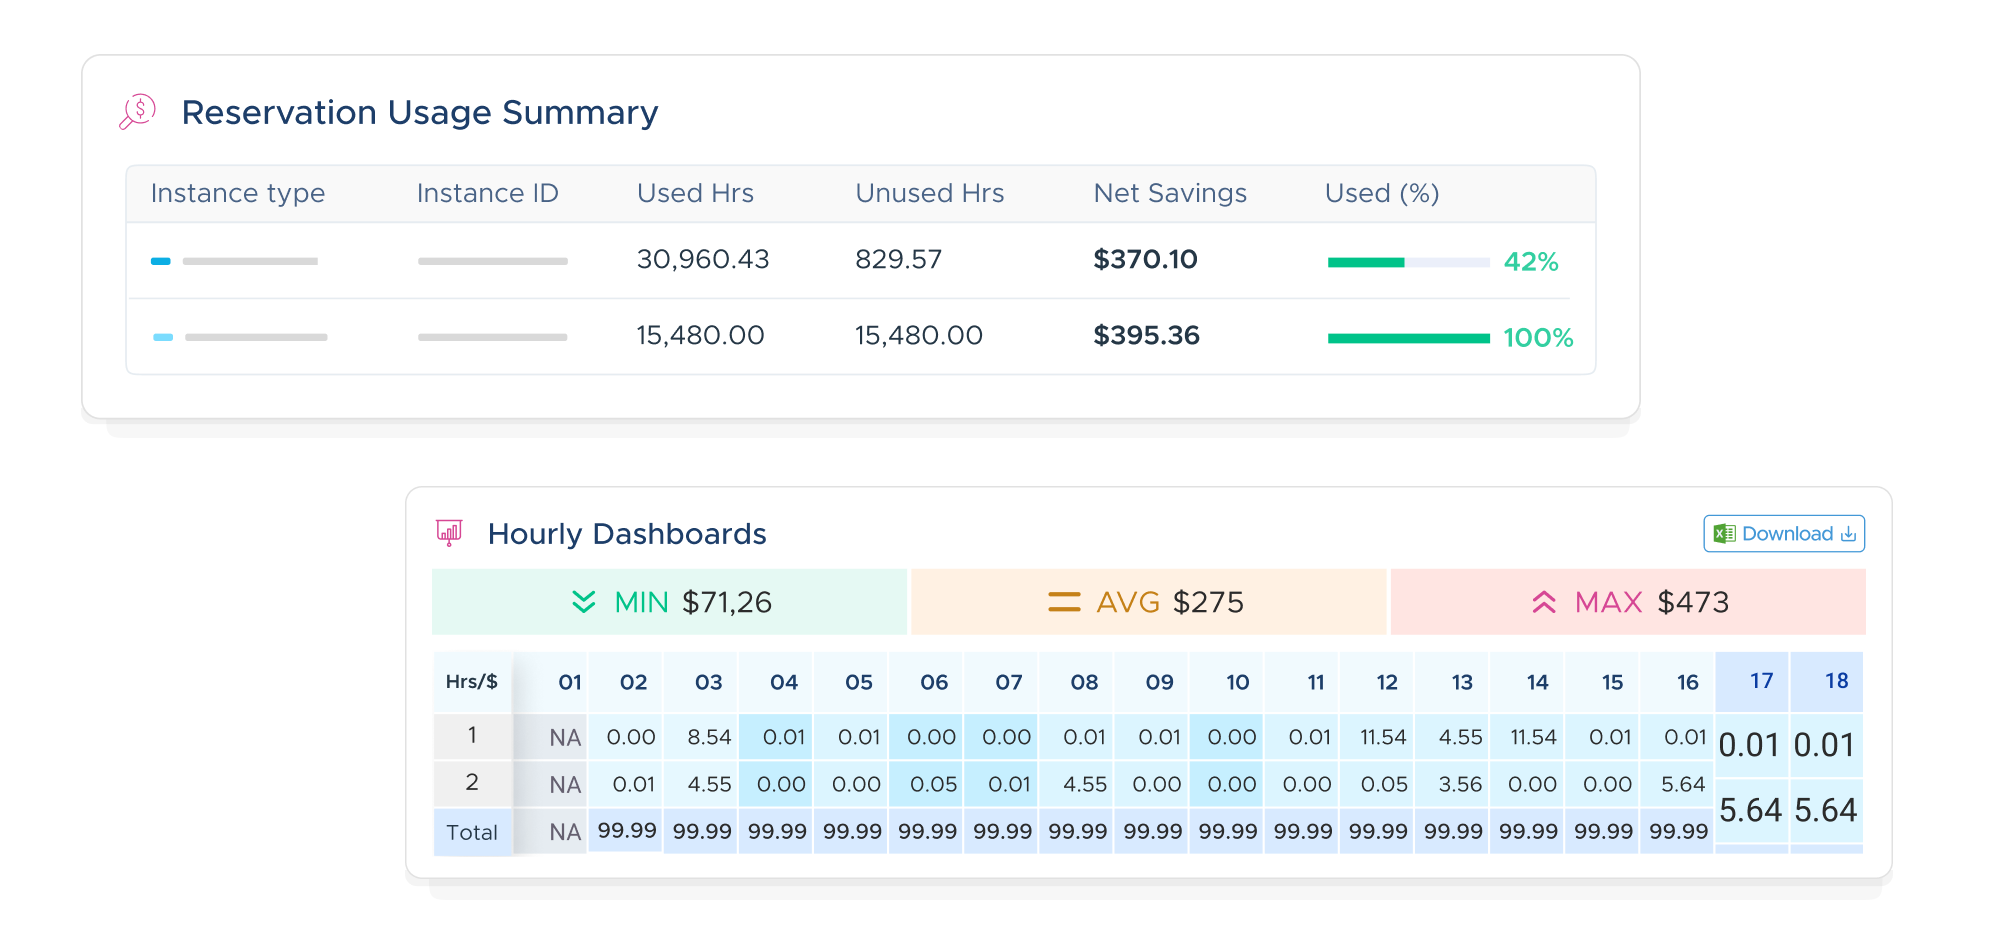Select the MIN $71,26 summary tile
Image resolution: width=1995 pixels, height=942 pixels.
(669, 602)
